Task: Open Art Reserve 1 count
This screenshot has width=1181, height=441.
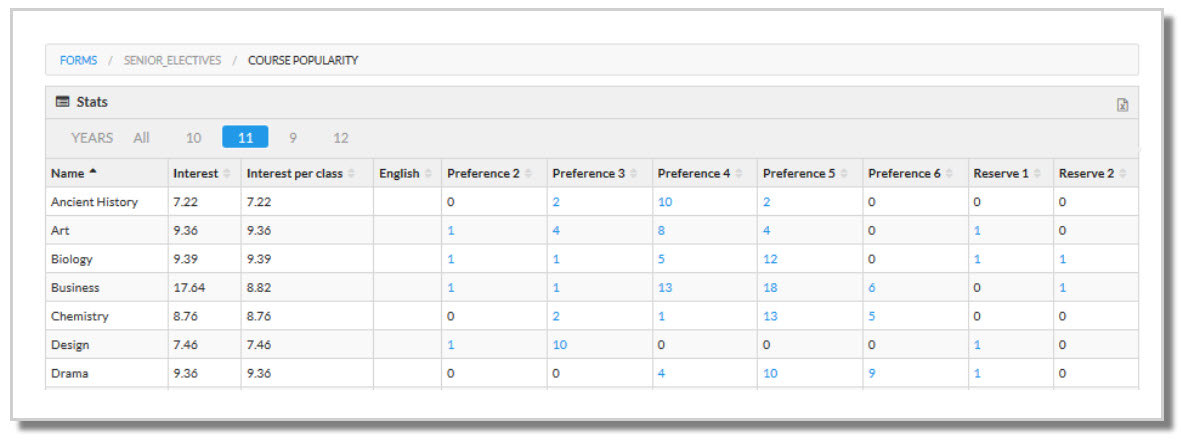Action: point(977,230)
